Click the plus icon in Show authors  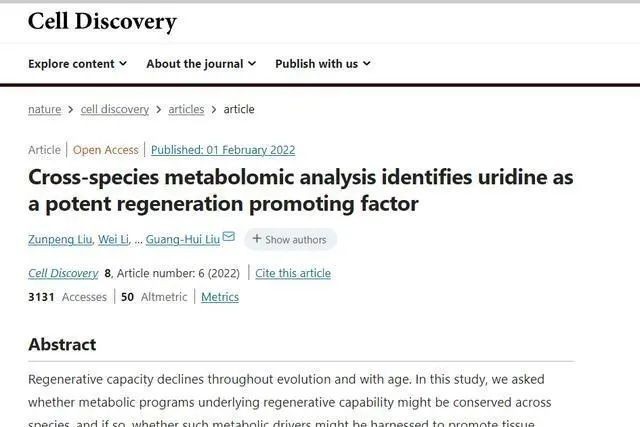[257, 238]
